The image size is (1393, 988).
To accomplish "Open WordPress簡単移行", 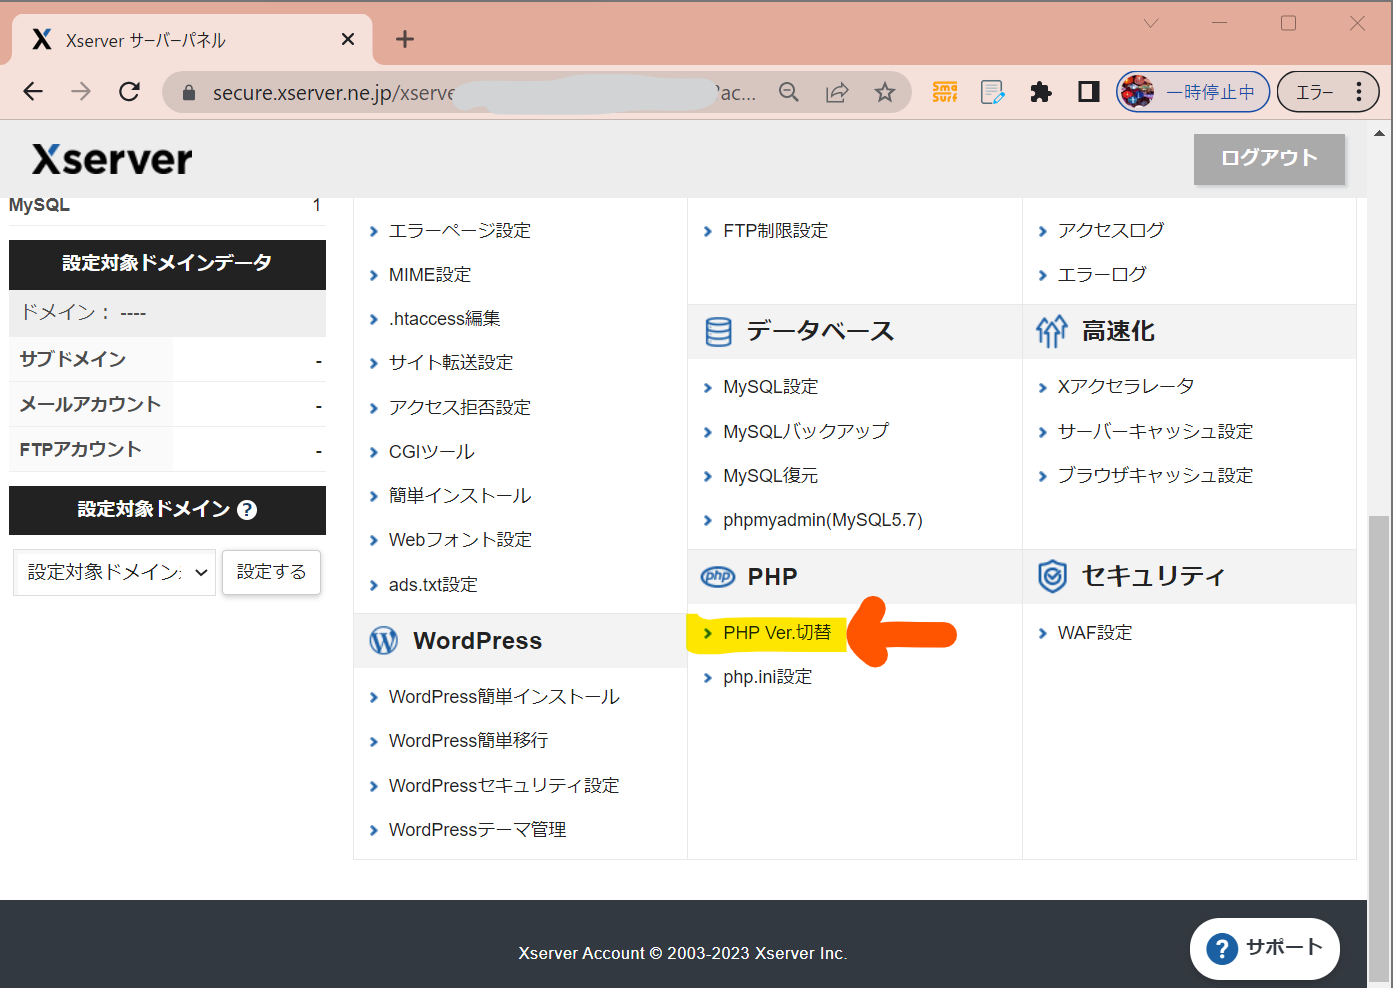I will point(468,741).
